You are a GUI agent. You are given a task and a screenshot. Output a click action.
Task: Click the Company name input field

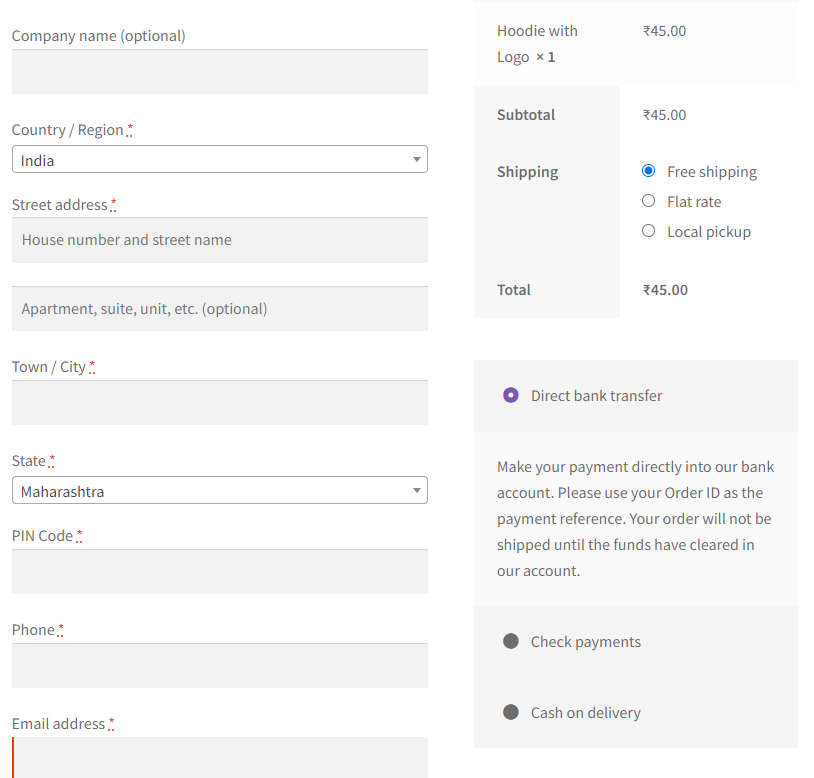point(219,71)
